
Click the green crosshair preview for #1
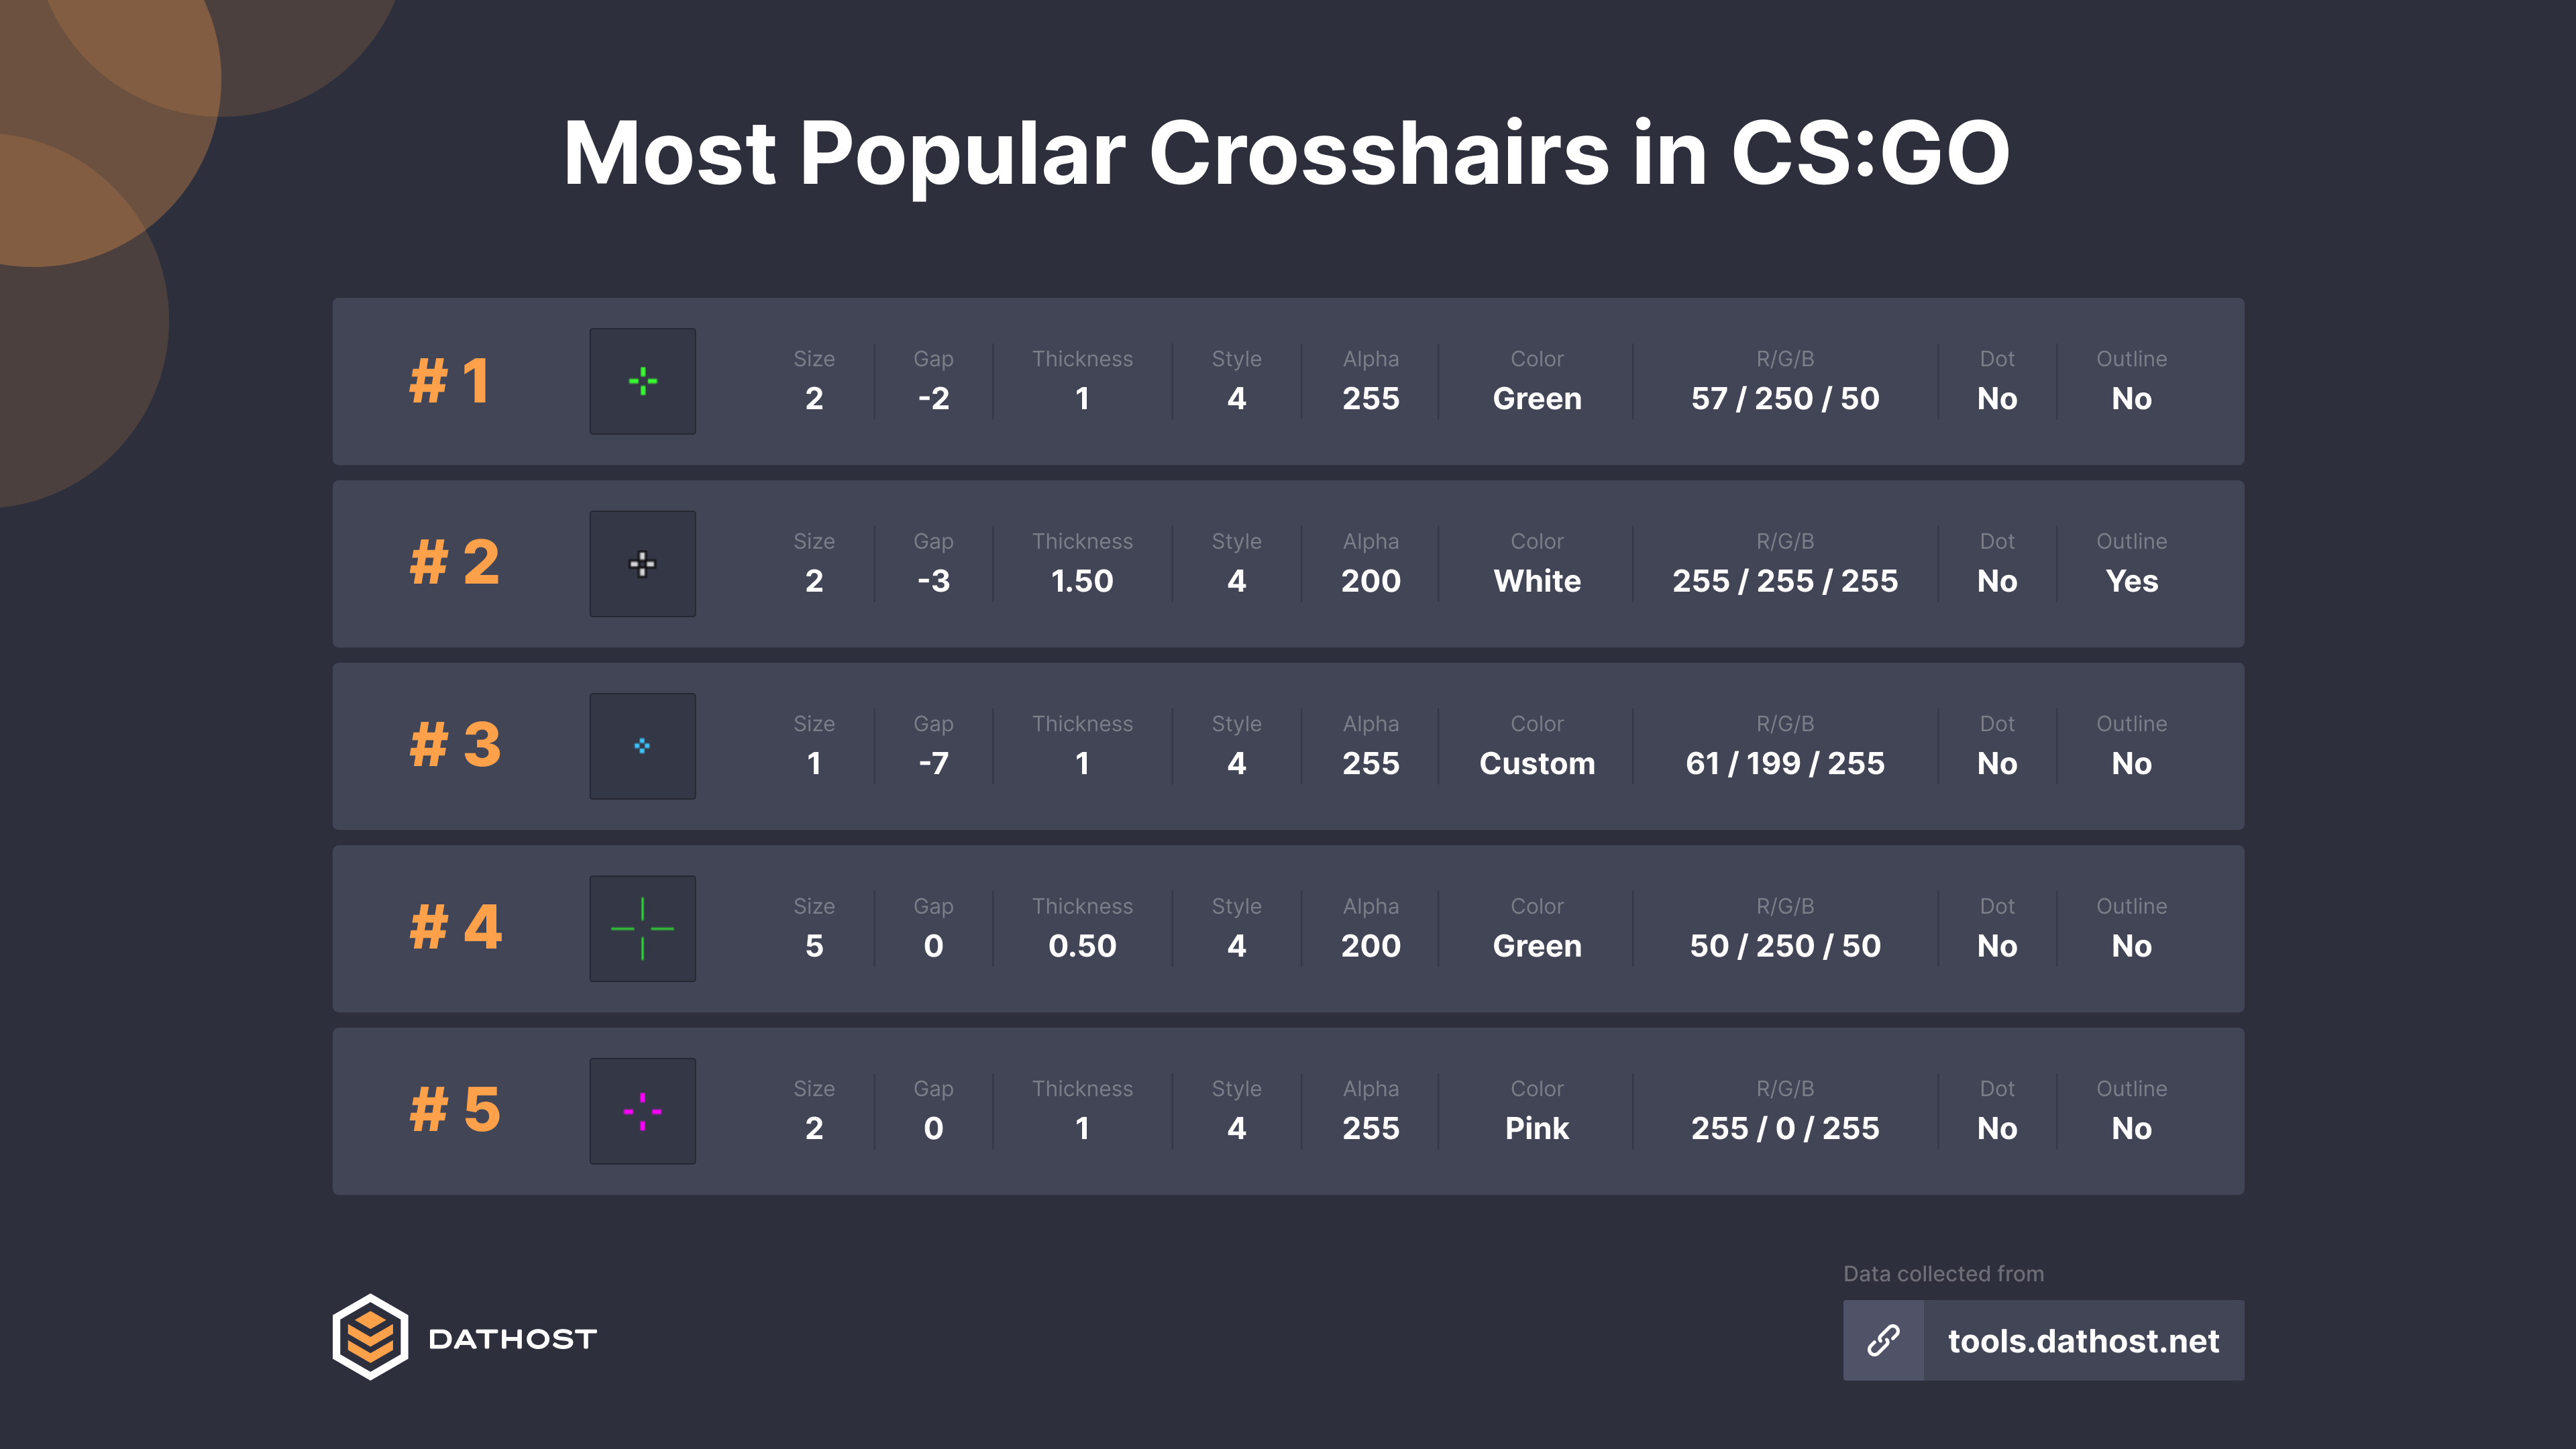click(642, 381)
